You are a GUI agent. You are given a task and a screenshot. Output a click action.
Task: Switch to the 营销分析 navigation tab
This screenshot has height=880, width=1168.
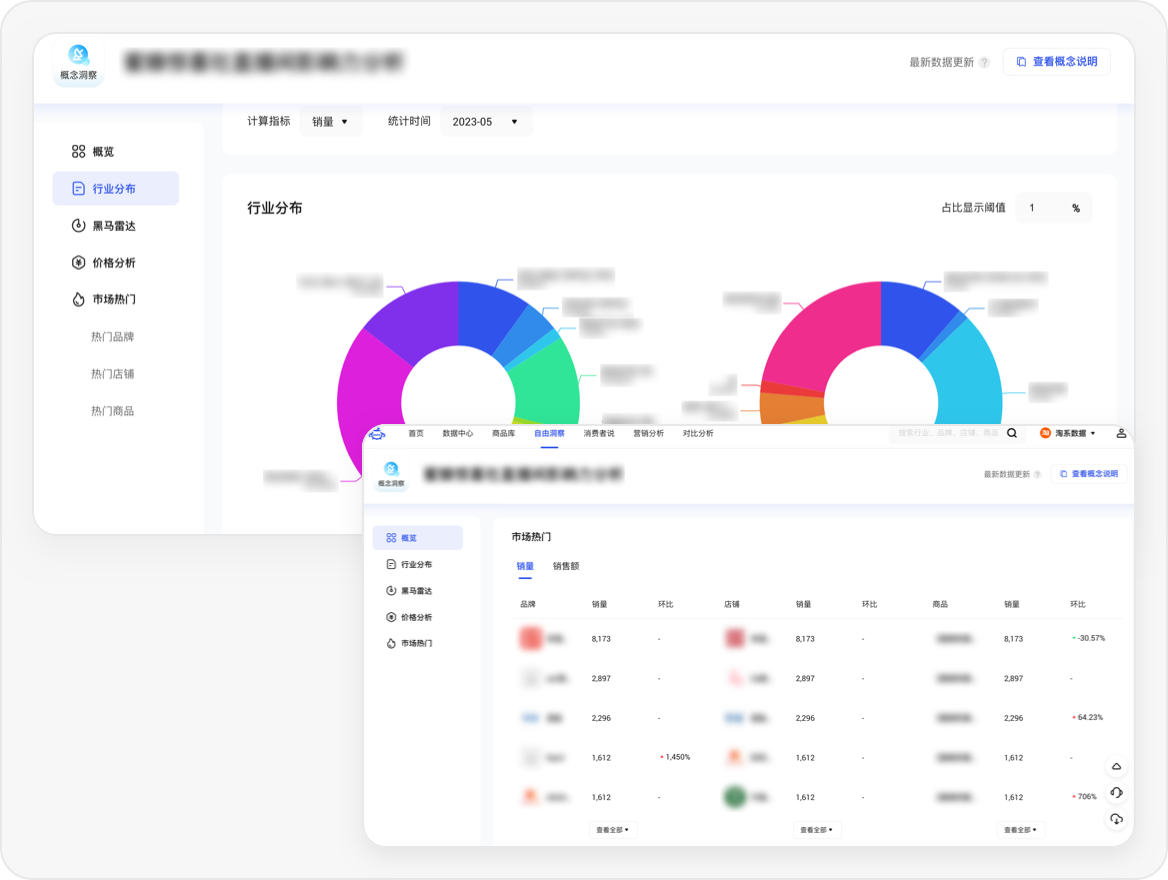(x=648, y=433)
